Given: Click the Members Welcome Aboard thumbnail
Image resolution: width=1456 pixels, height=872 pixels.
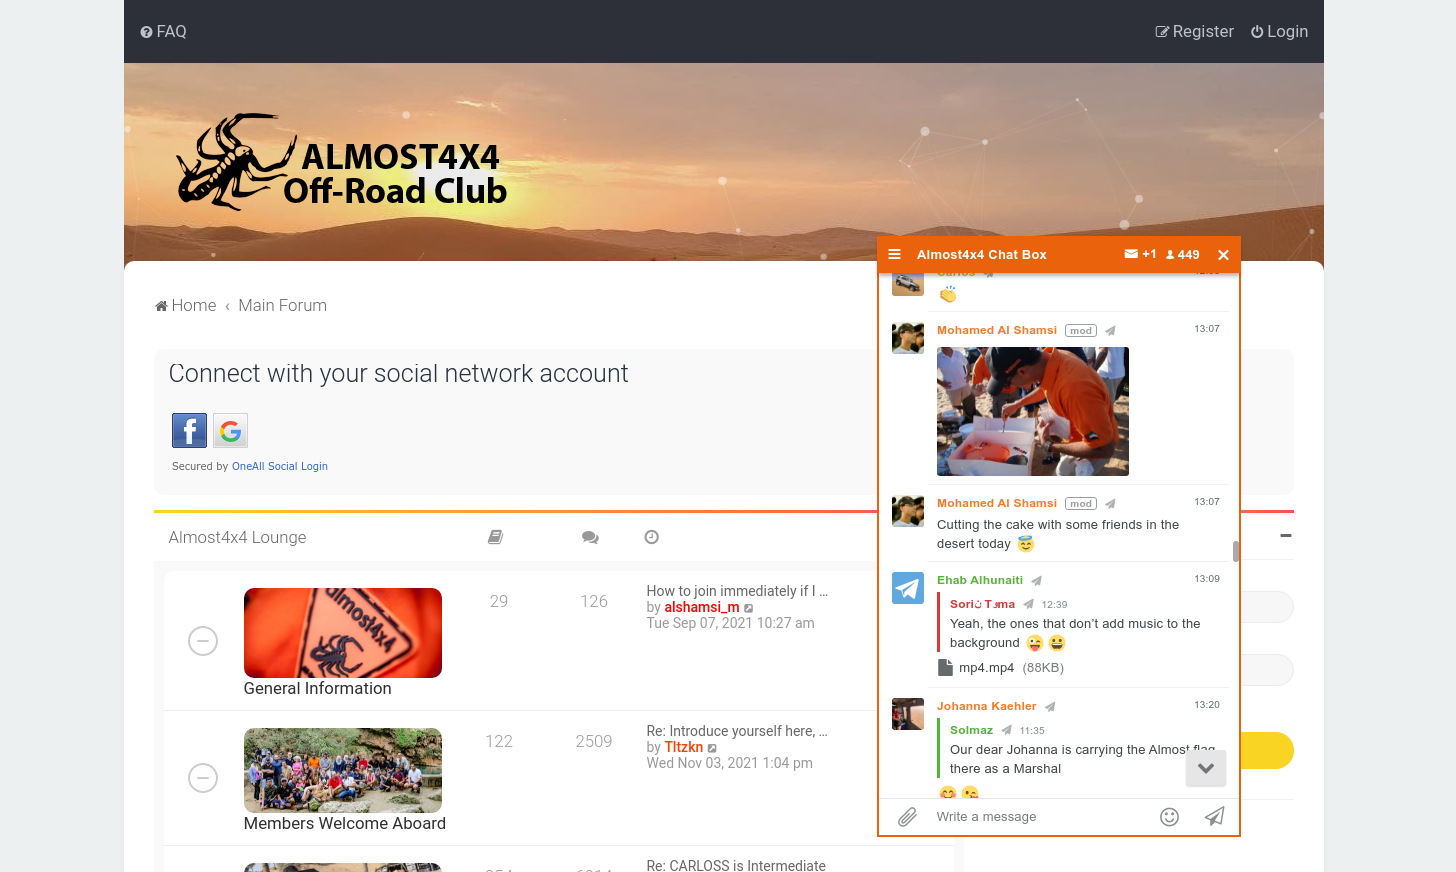Looking at the screenshot, I should coord(343,770).
